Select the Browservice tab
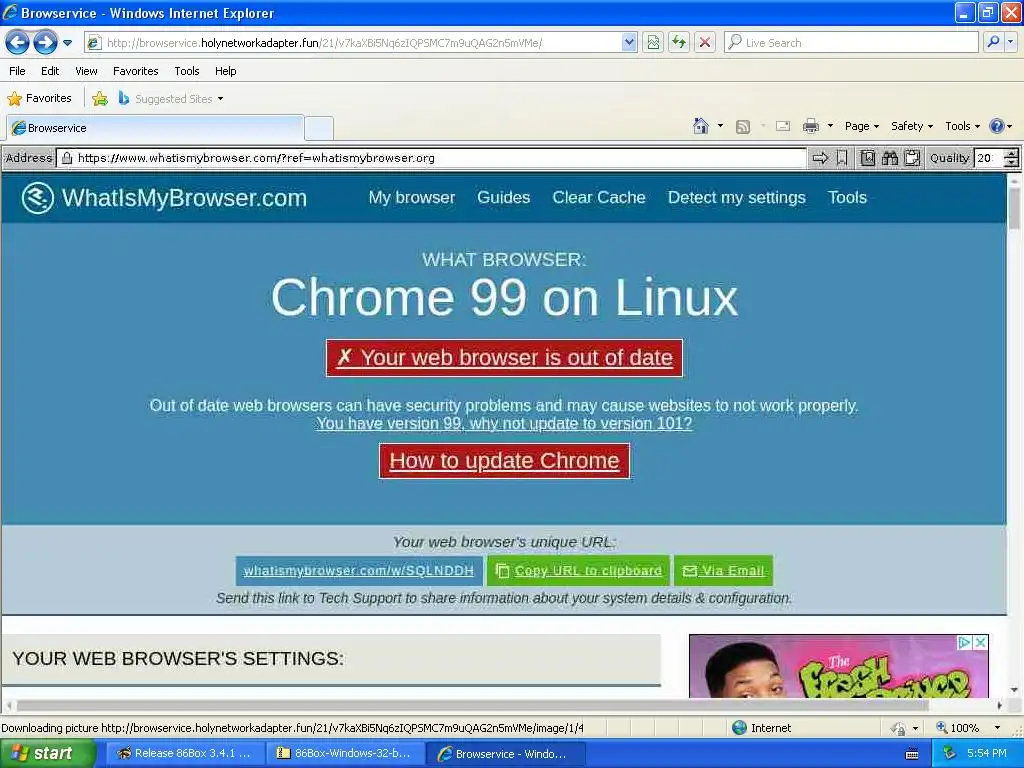Image resolution: width=1024 pixels, height=768 pixels. [x=155, y=128]
